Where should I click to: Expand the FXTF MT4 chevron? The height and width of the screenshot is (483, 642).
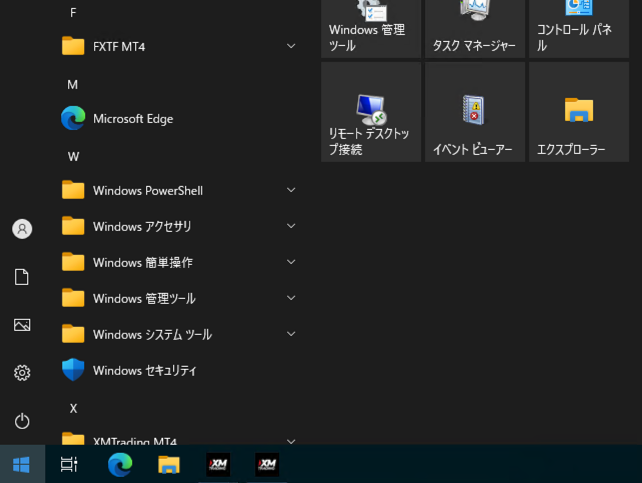[291, 46]
